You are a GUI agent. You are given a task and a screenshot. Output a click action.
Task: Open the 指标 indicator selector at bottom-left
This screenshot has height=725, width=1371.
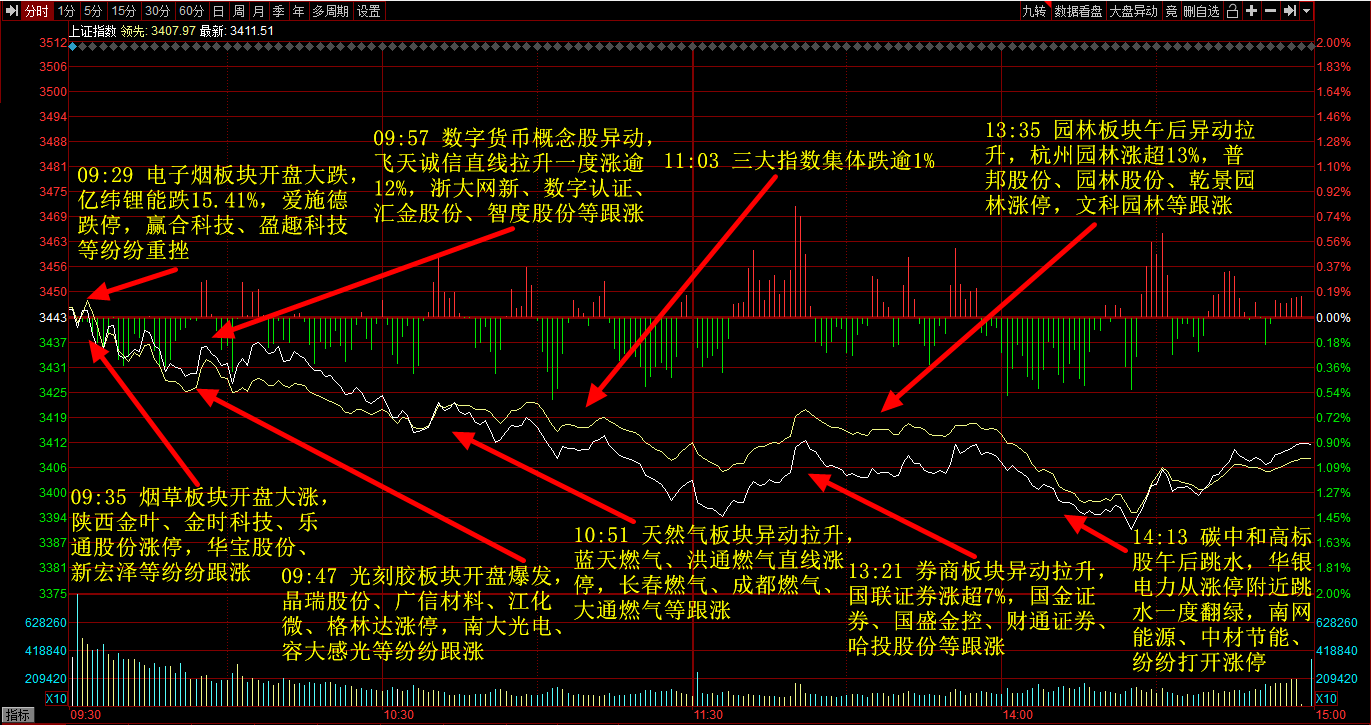pyautogui.click(x=17, y=714)
